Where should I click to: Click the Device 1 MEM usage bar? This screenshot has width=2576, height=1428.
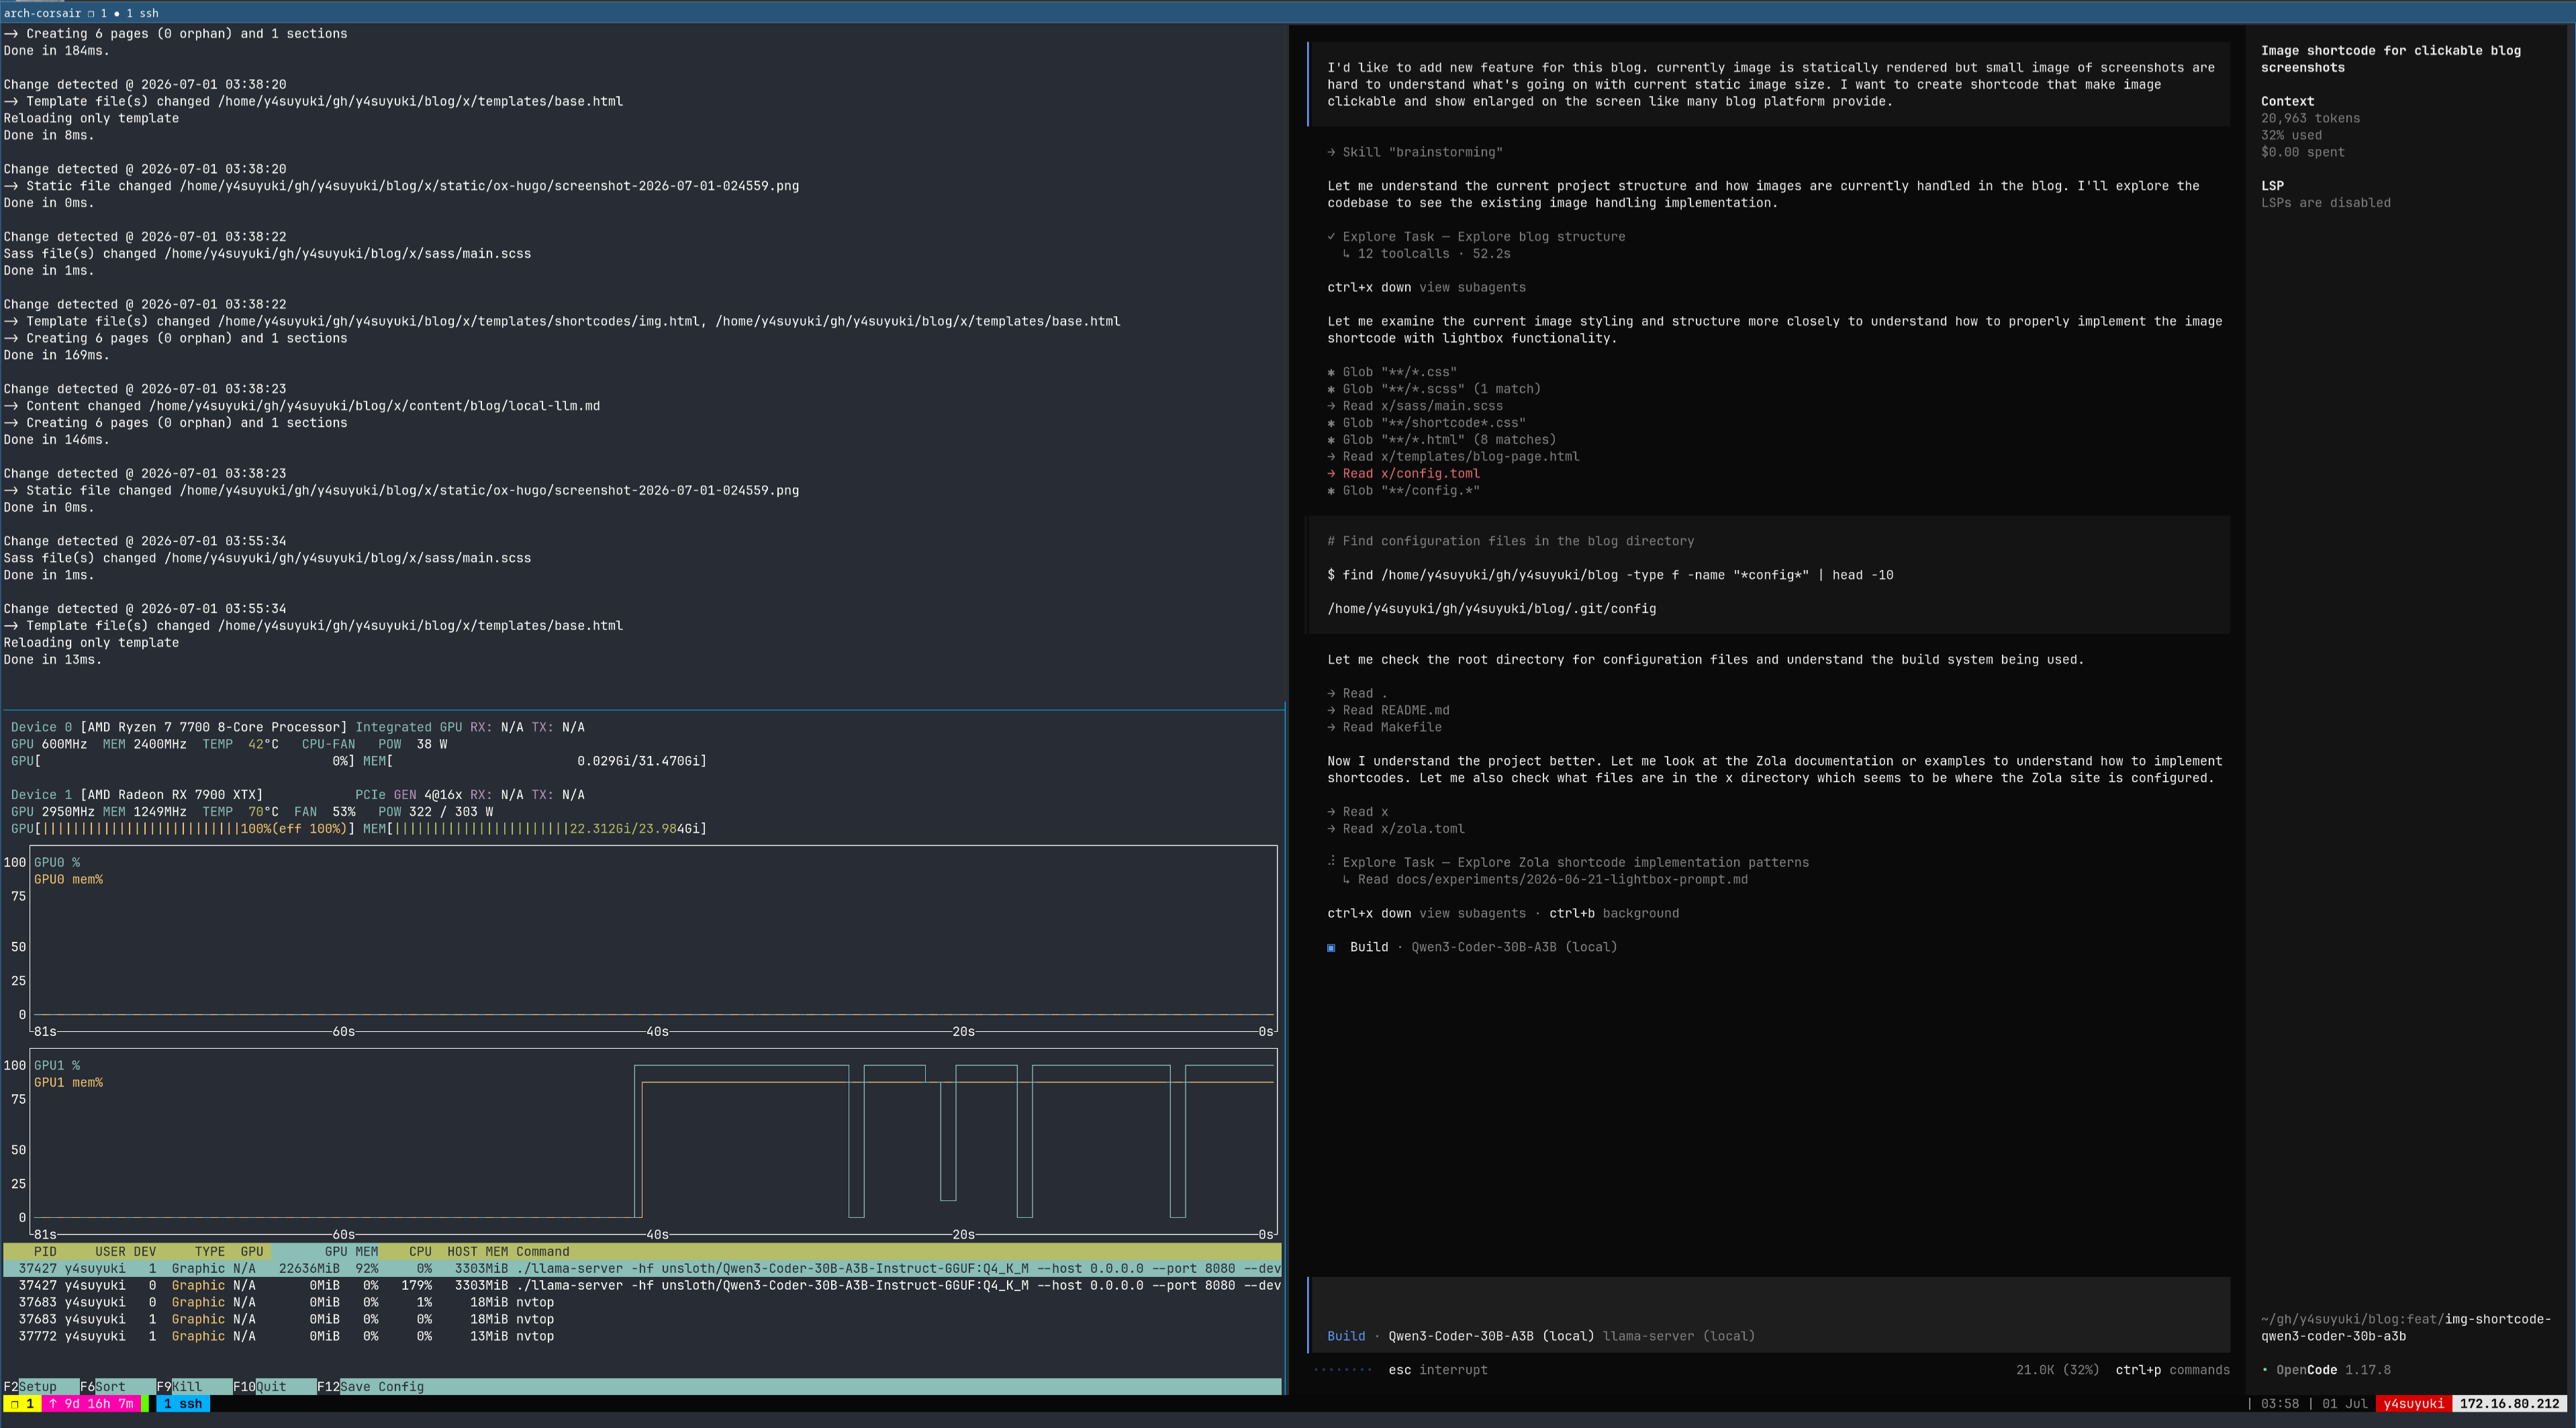535,829
